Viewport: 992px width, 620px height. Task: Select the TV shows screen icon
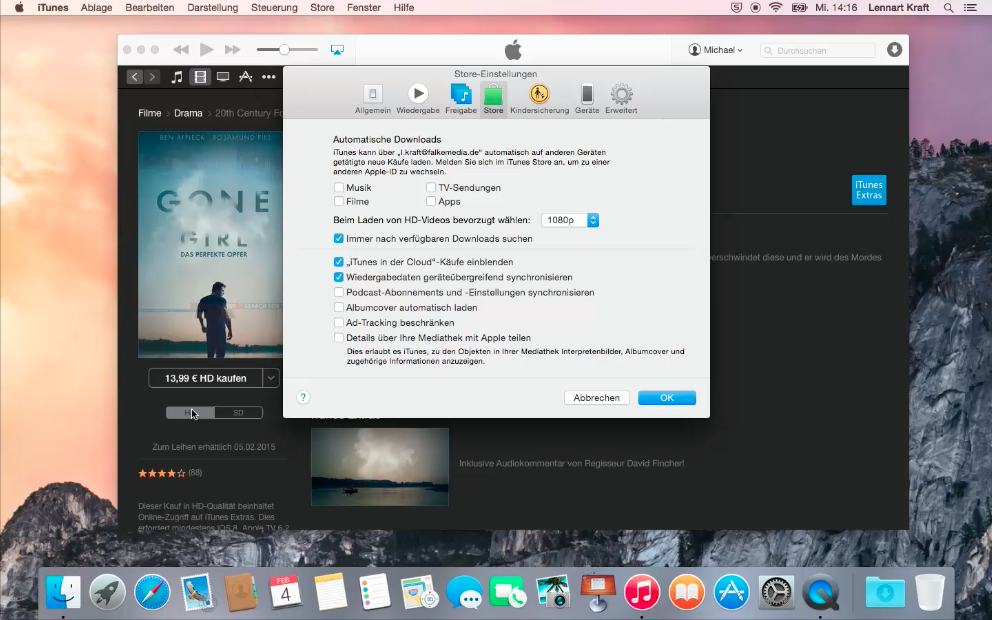(223, 77)
